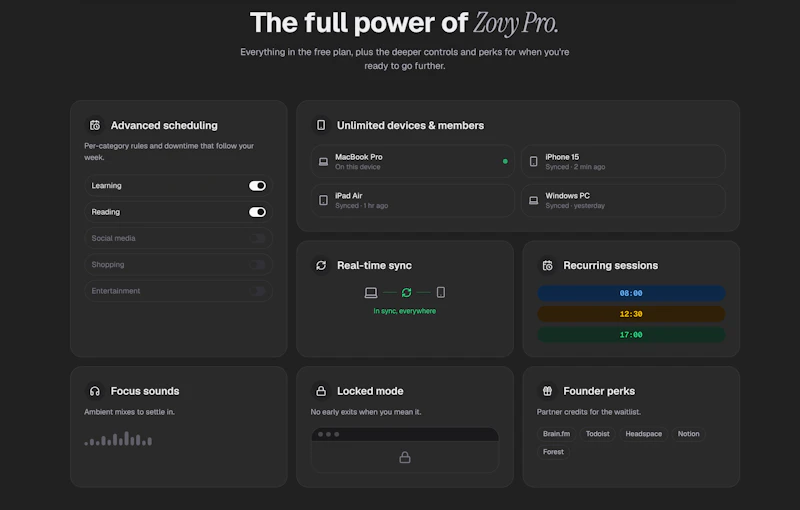Click the 'Real-time sync' heading

374,266
